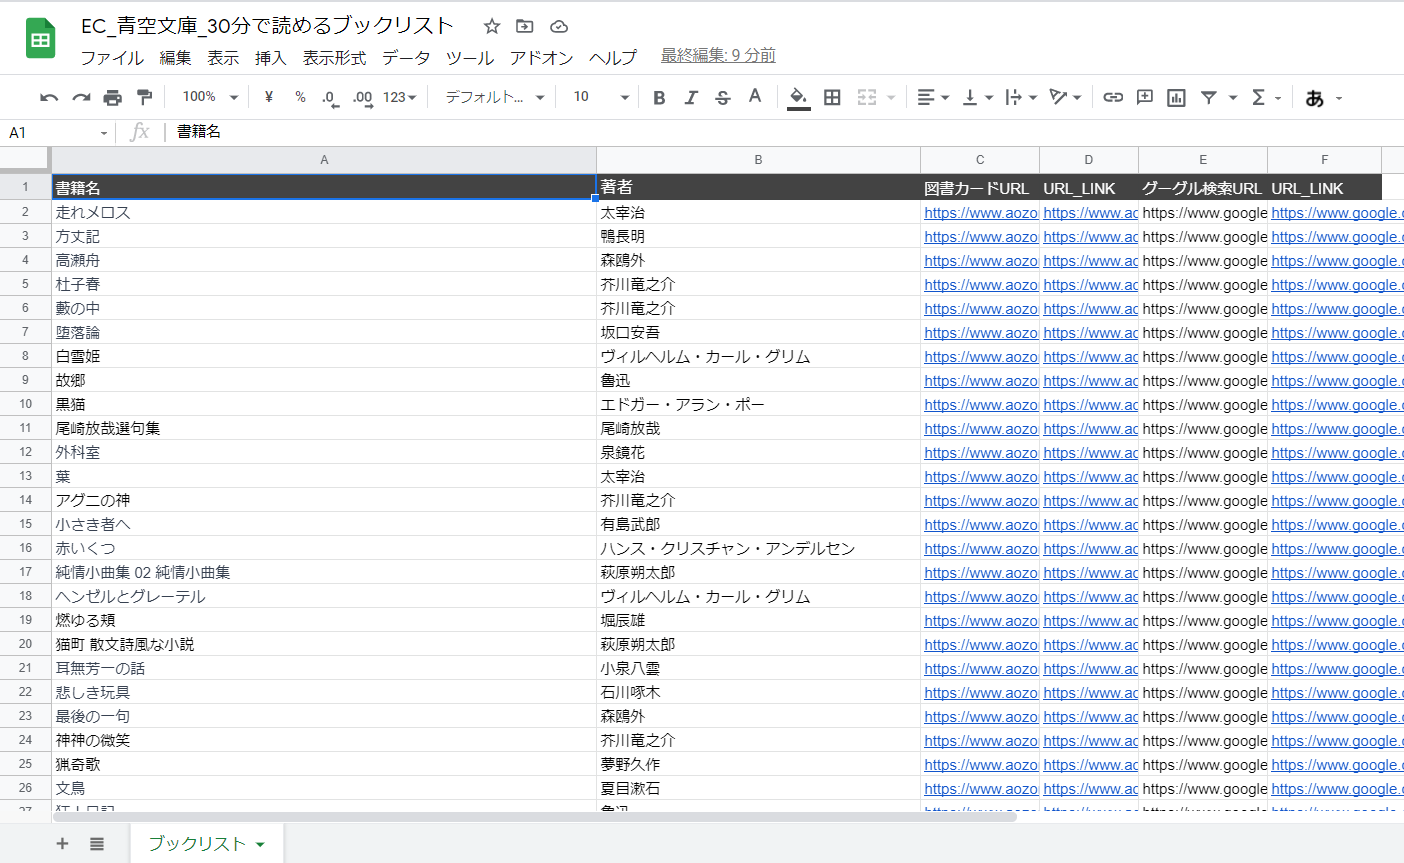
Task: Open the 走れメロス library card URL link
Action: click(980, 212)
